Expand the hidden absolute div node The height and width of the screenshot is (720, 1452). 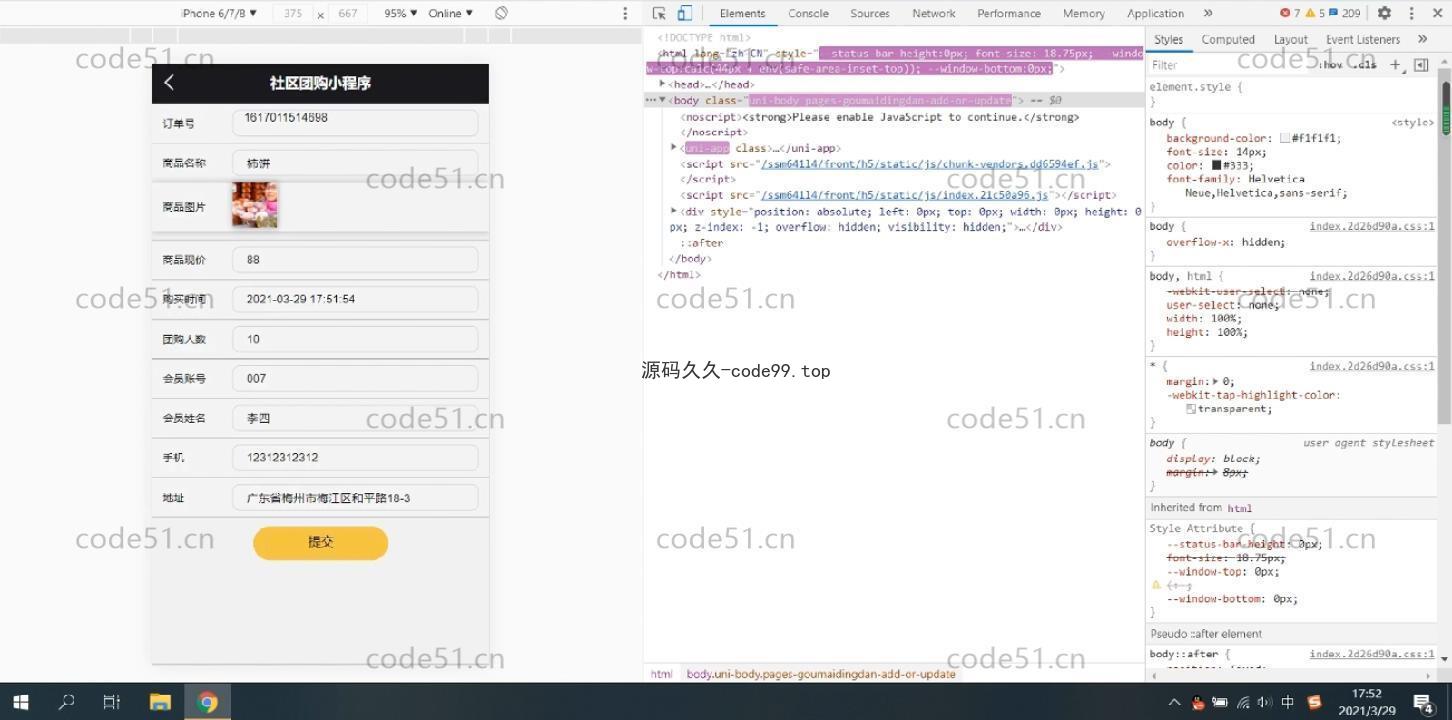click(674, 211)
